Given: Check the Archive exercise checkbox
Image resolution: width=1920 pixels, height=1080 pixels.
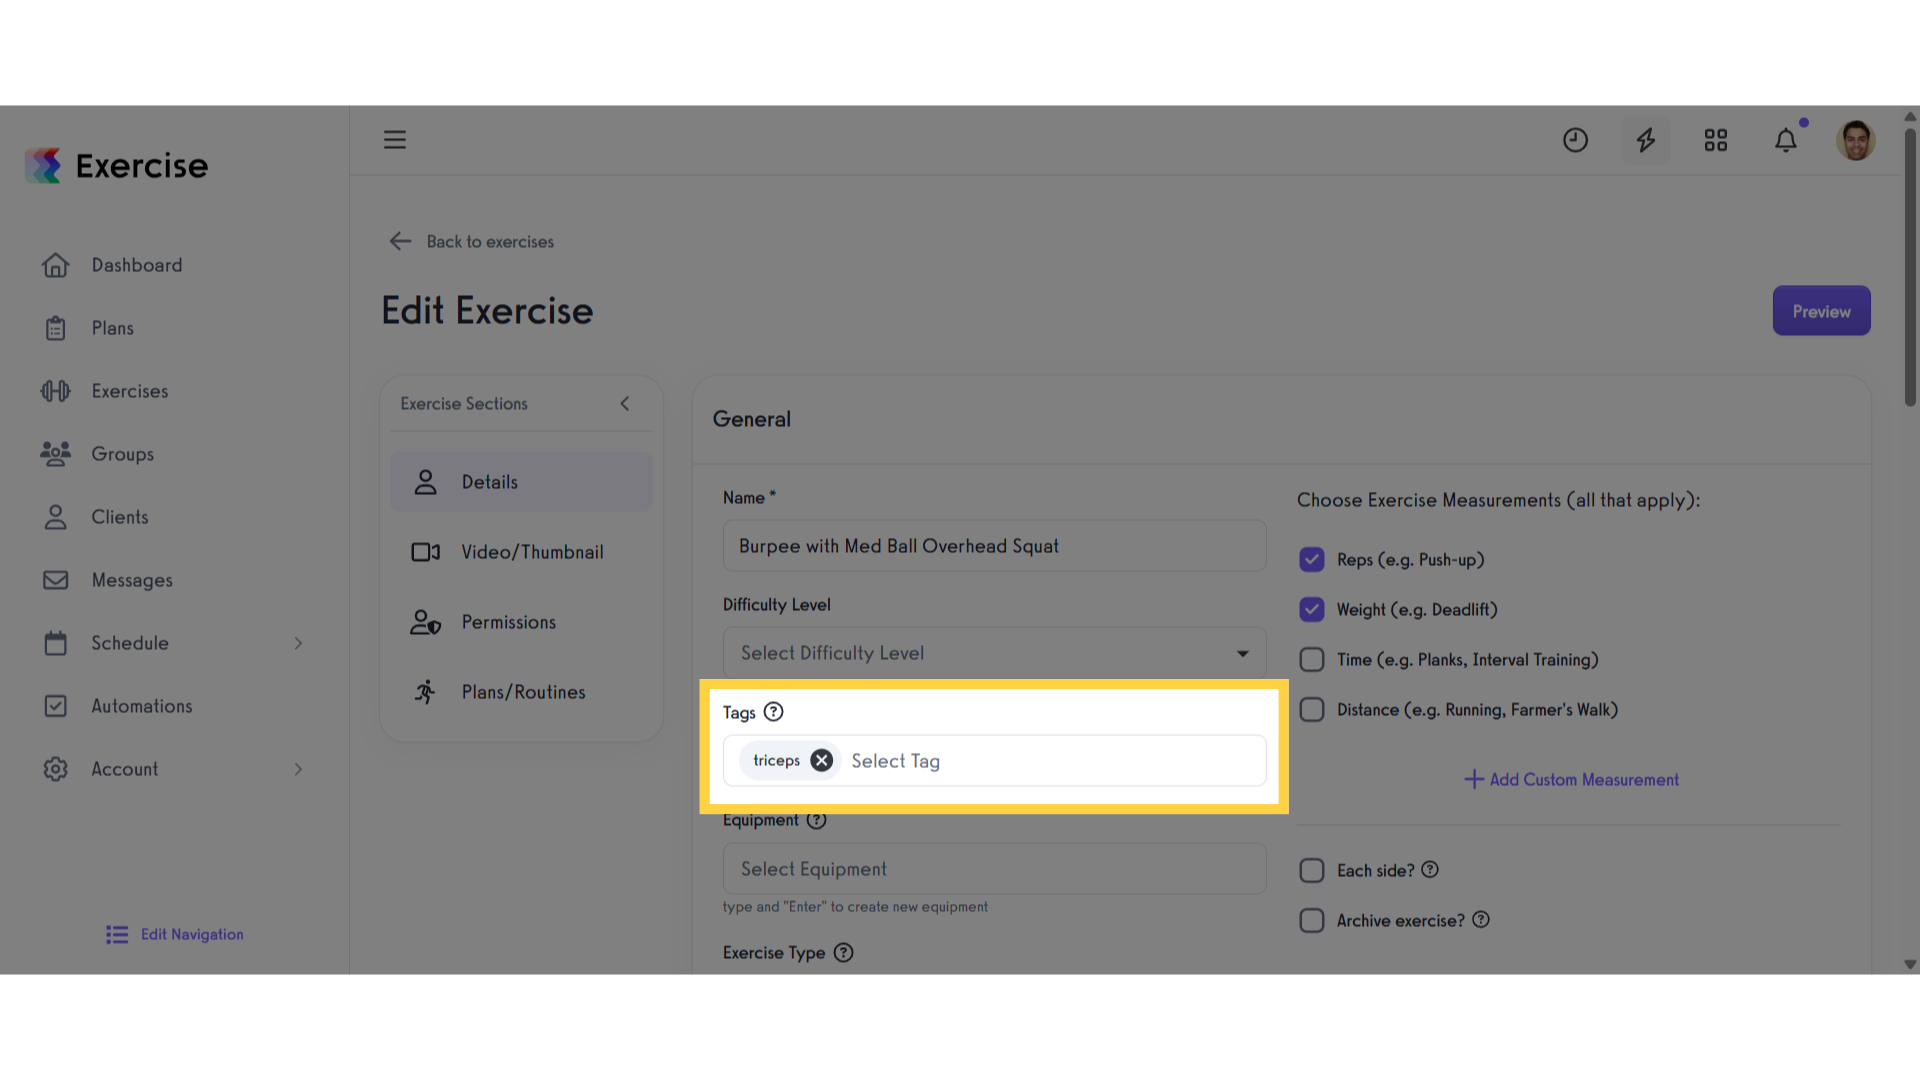Looking at the screenshot, I should click(1311, 920).
